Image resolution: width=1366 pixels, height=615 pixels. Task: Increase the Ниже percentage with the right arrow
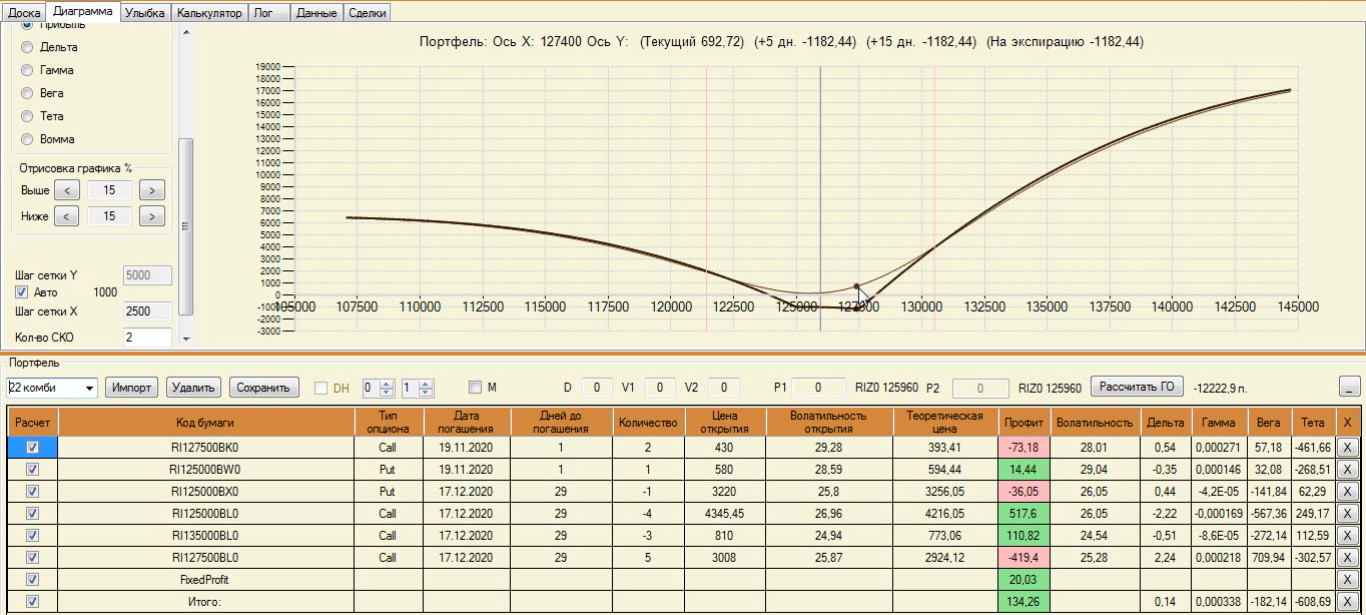coord(151,216)
